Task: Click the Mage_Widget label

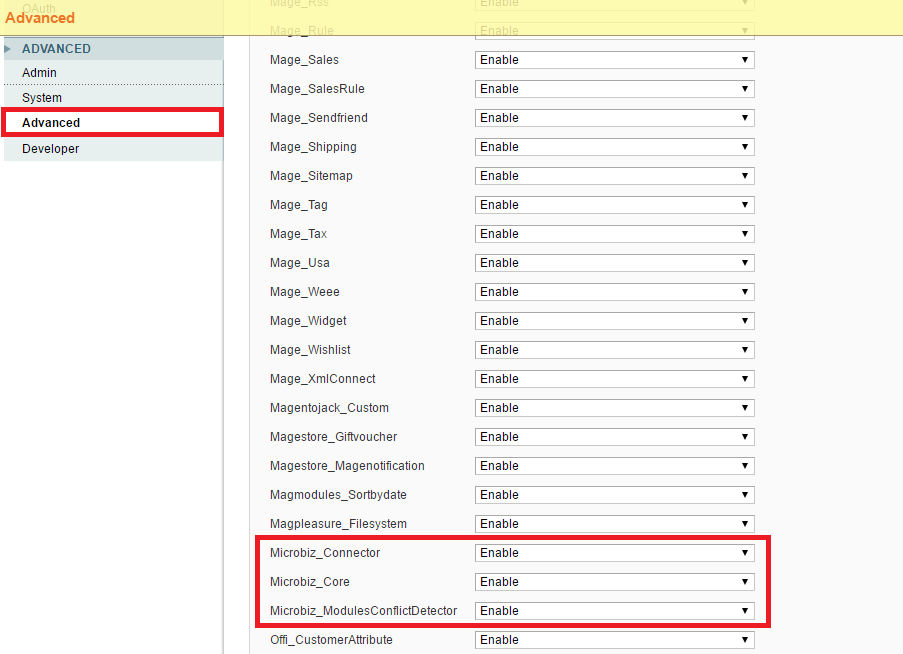Action: [x=308, y=321]
